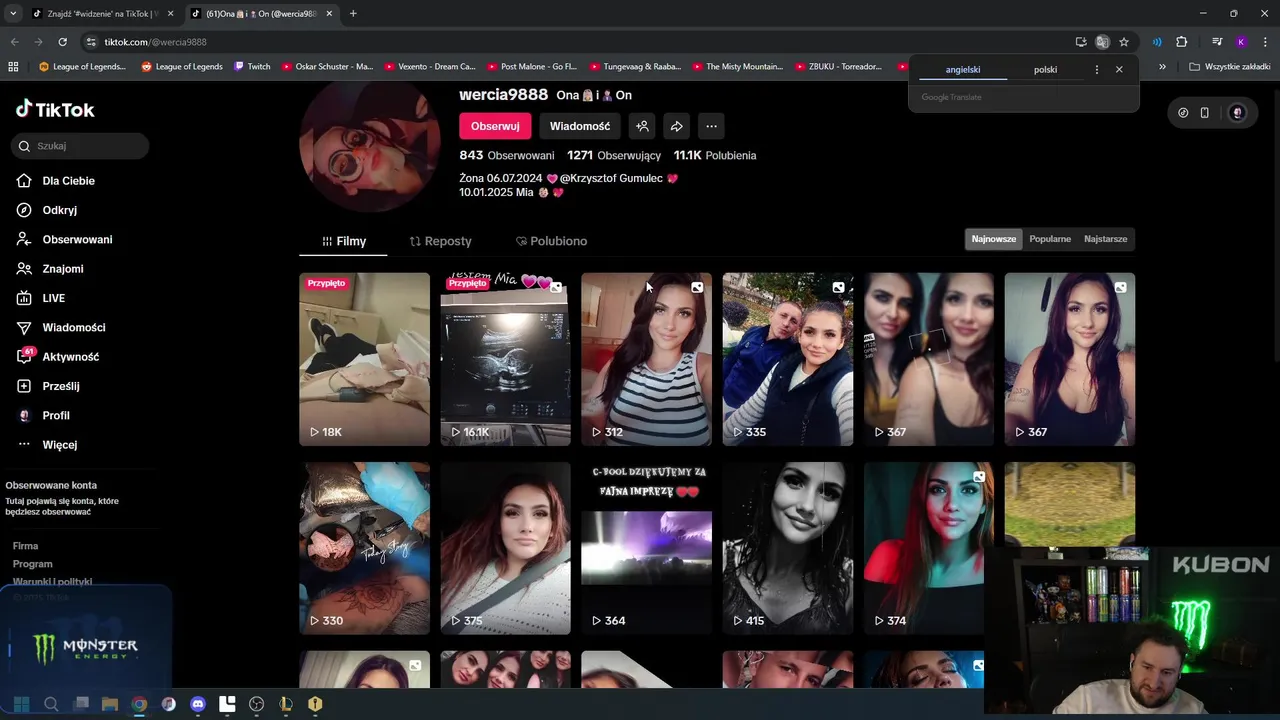Open League of Legends taskbar icon
1280x720 pixels.
[286, 704]
